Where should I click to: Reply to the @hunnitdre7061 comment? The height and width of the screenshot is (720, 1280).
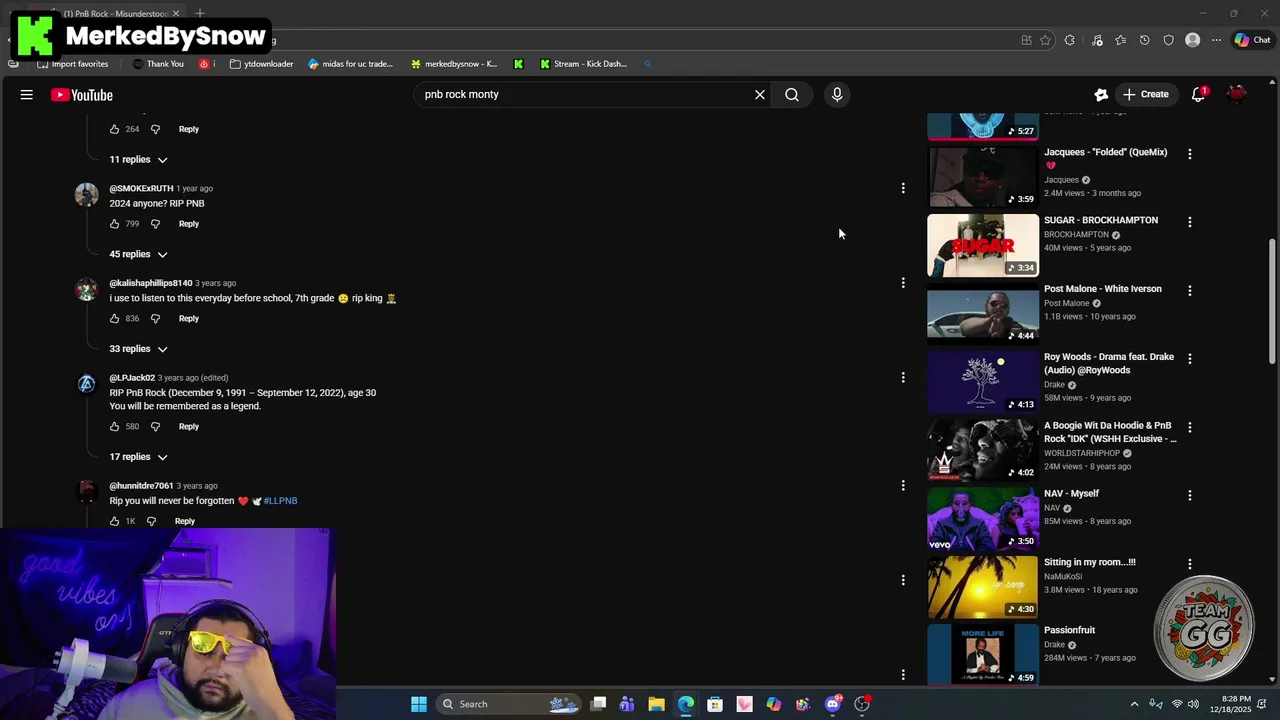[185, 521]
